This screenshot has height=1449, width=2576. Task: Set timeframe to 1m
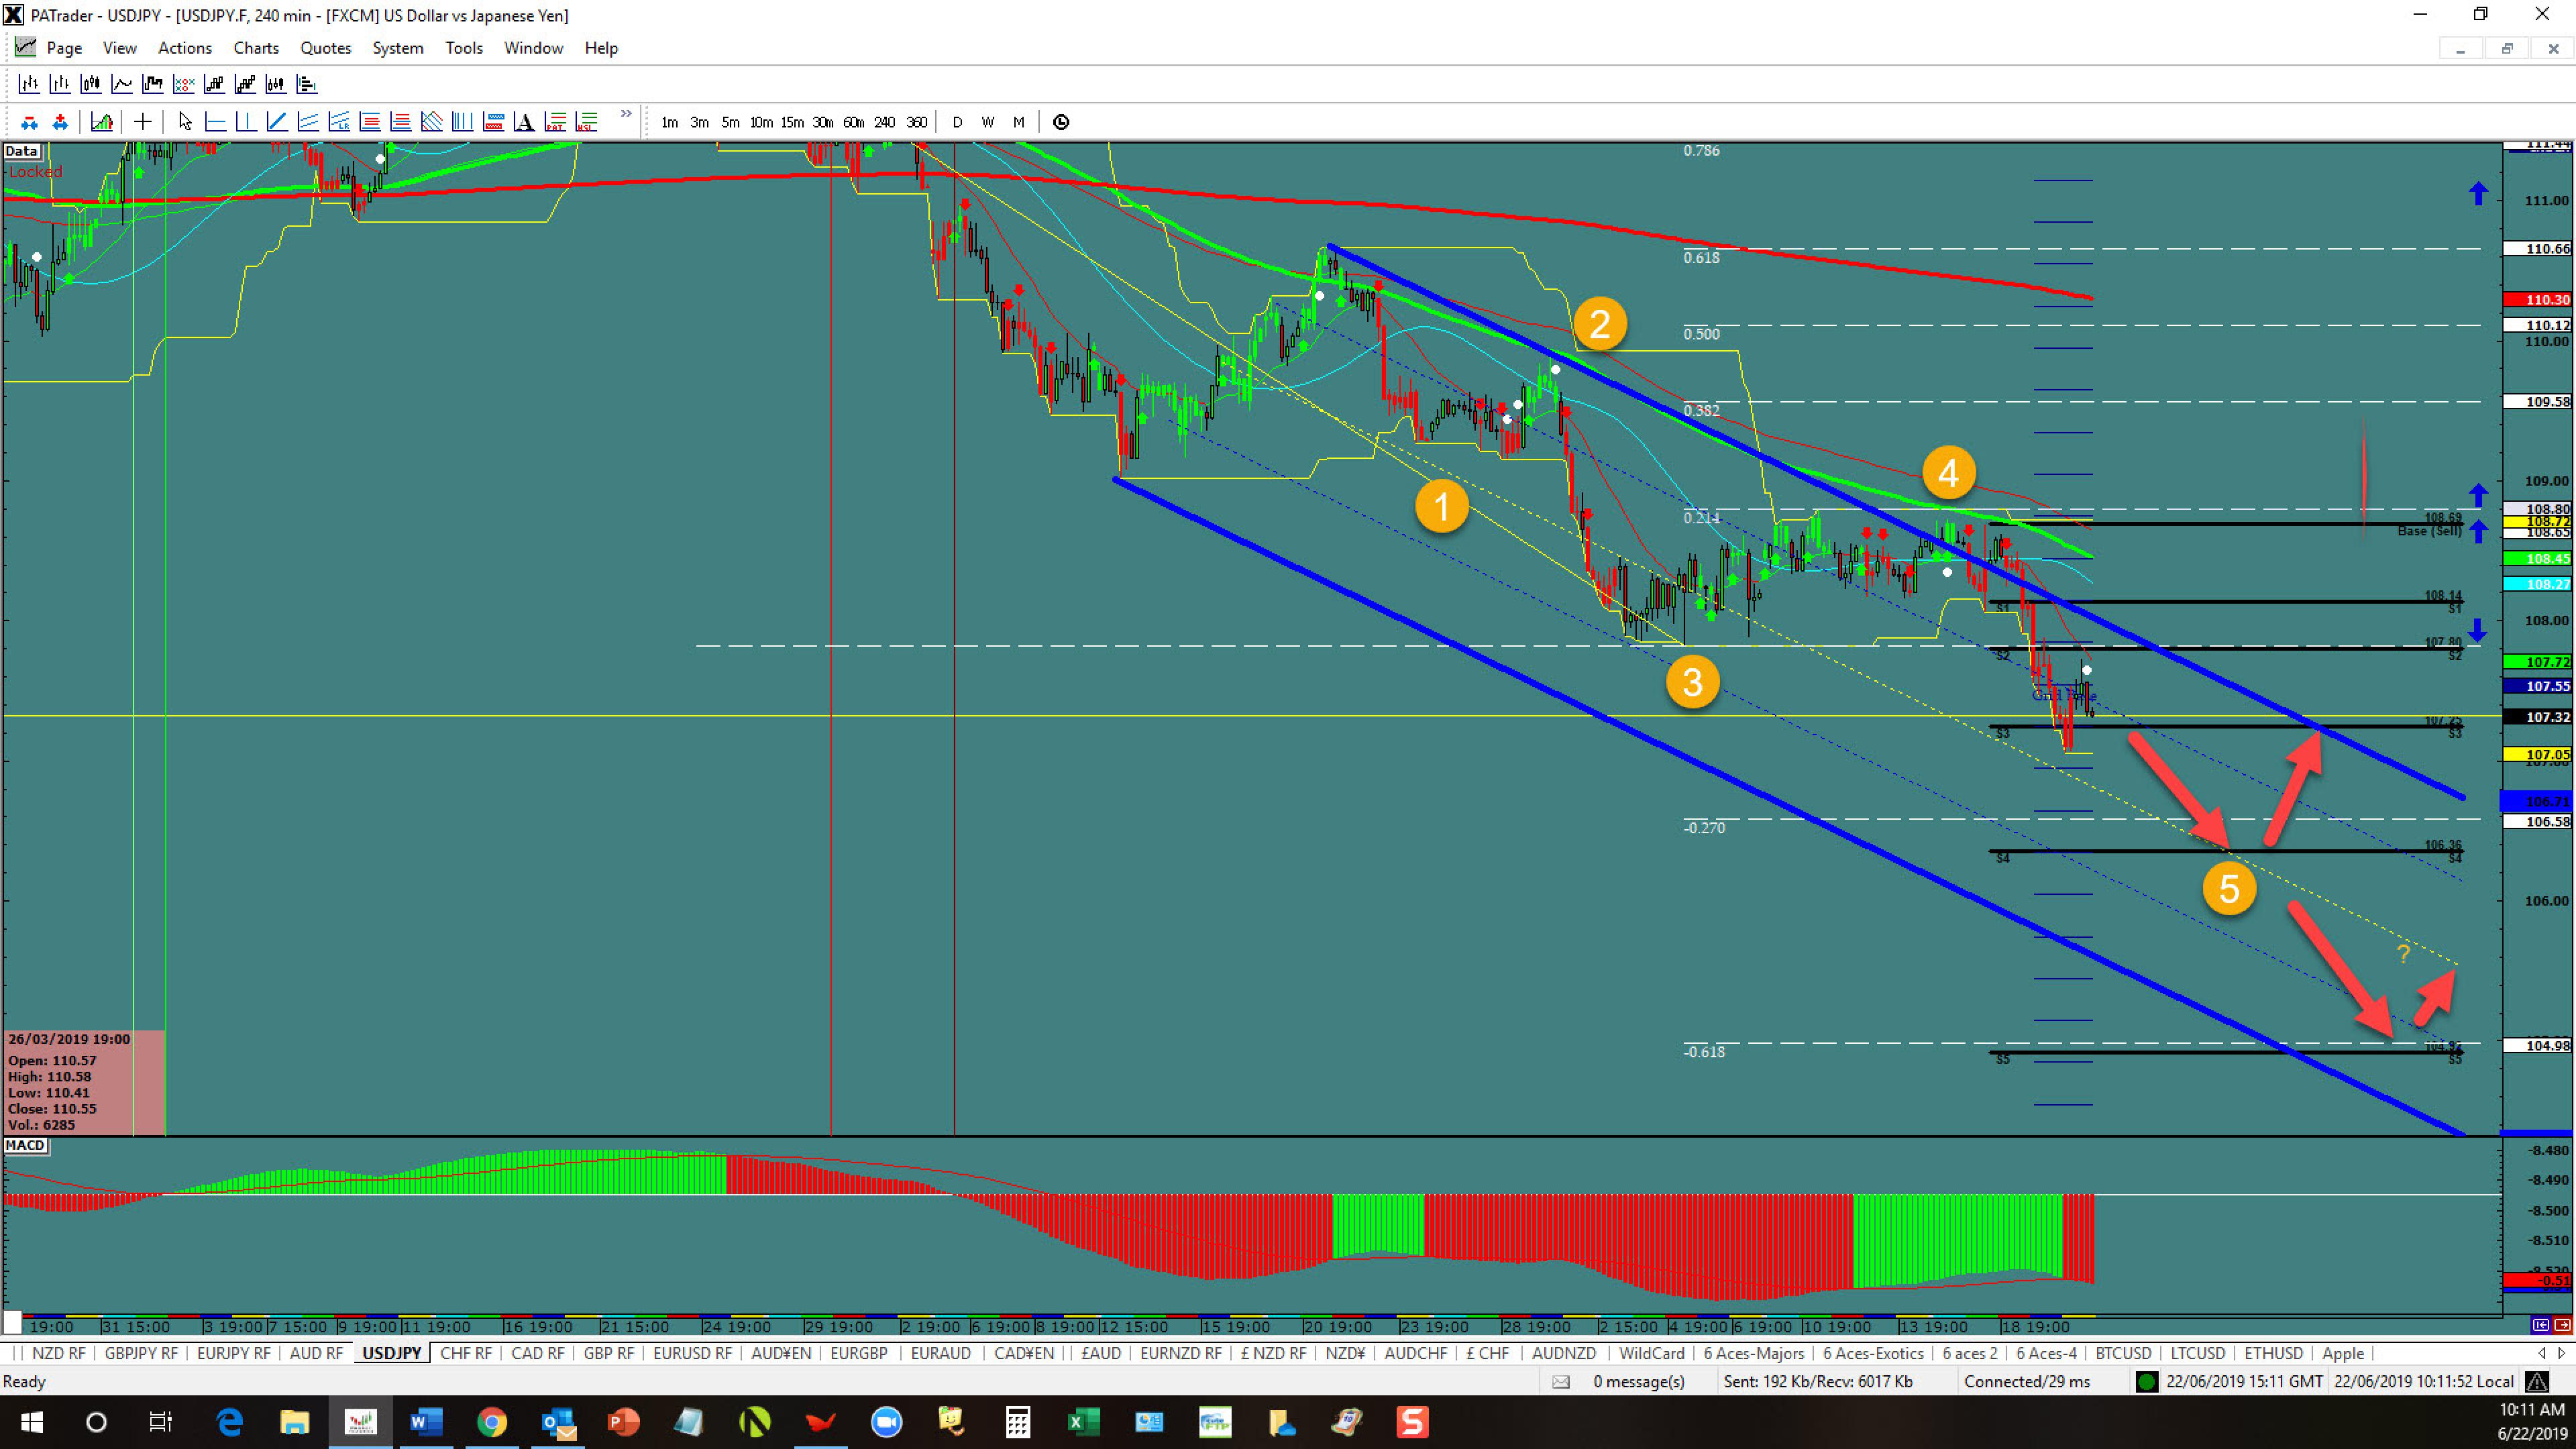[669, 122]
